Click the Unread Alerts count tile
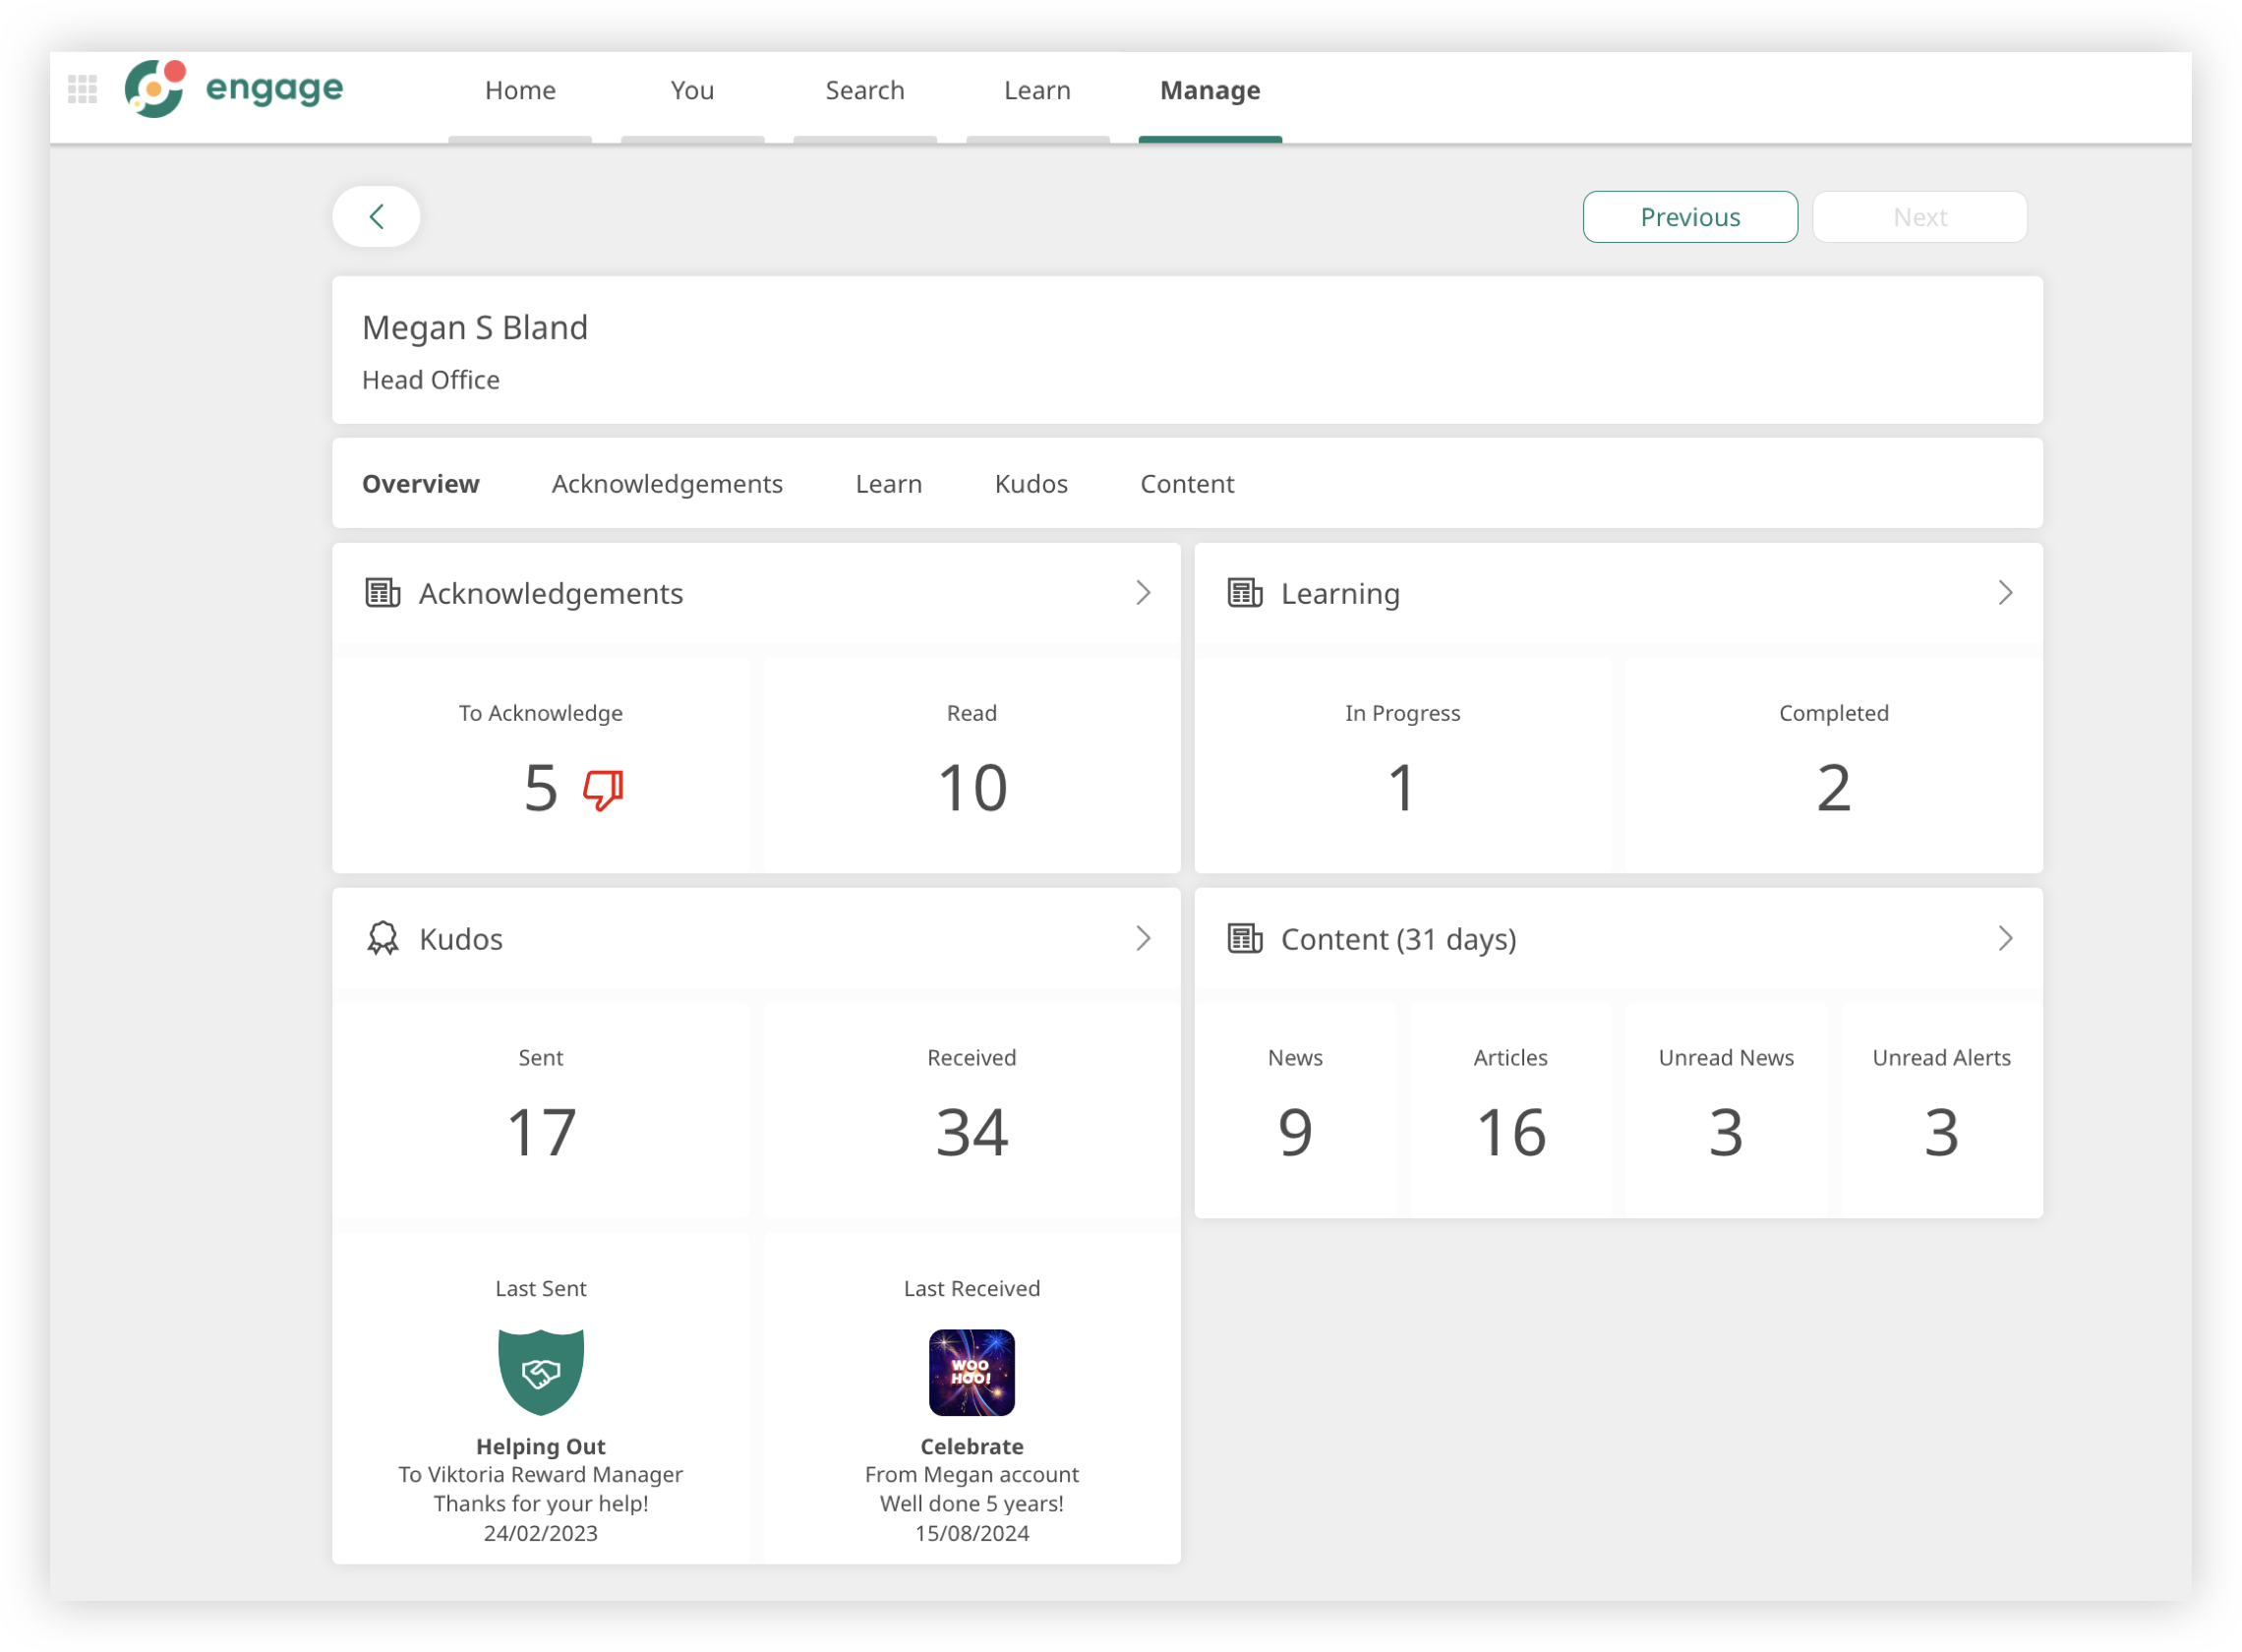 1940,1110
